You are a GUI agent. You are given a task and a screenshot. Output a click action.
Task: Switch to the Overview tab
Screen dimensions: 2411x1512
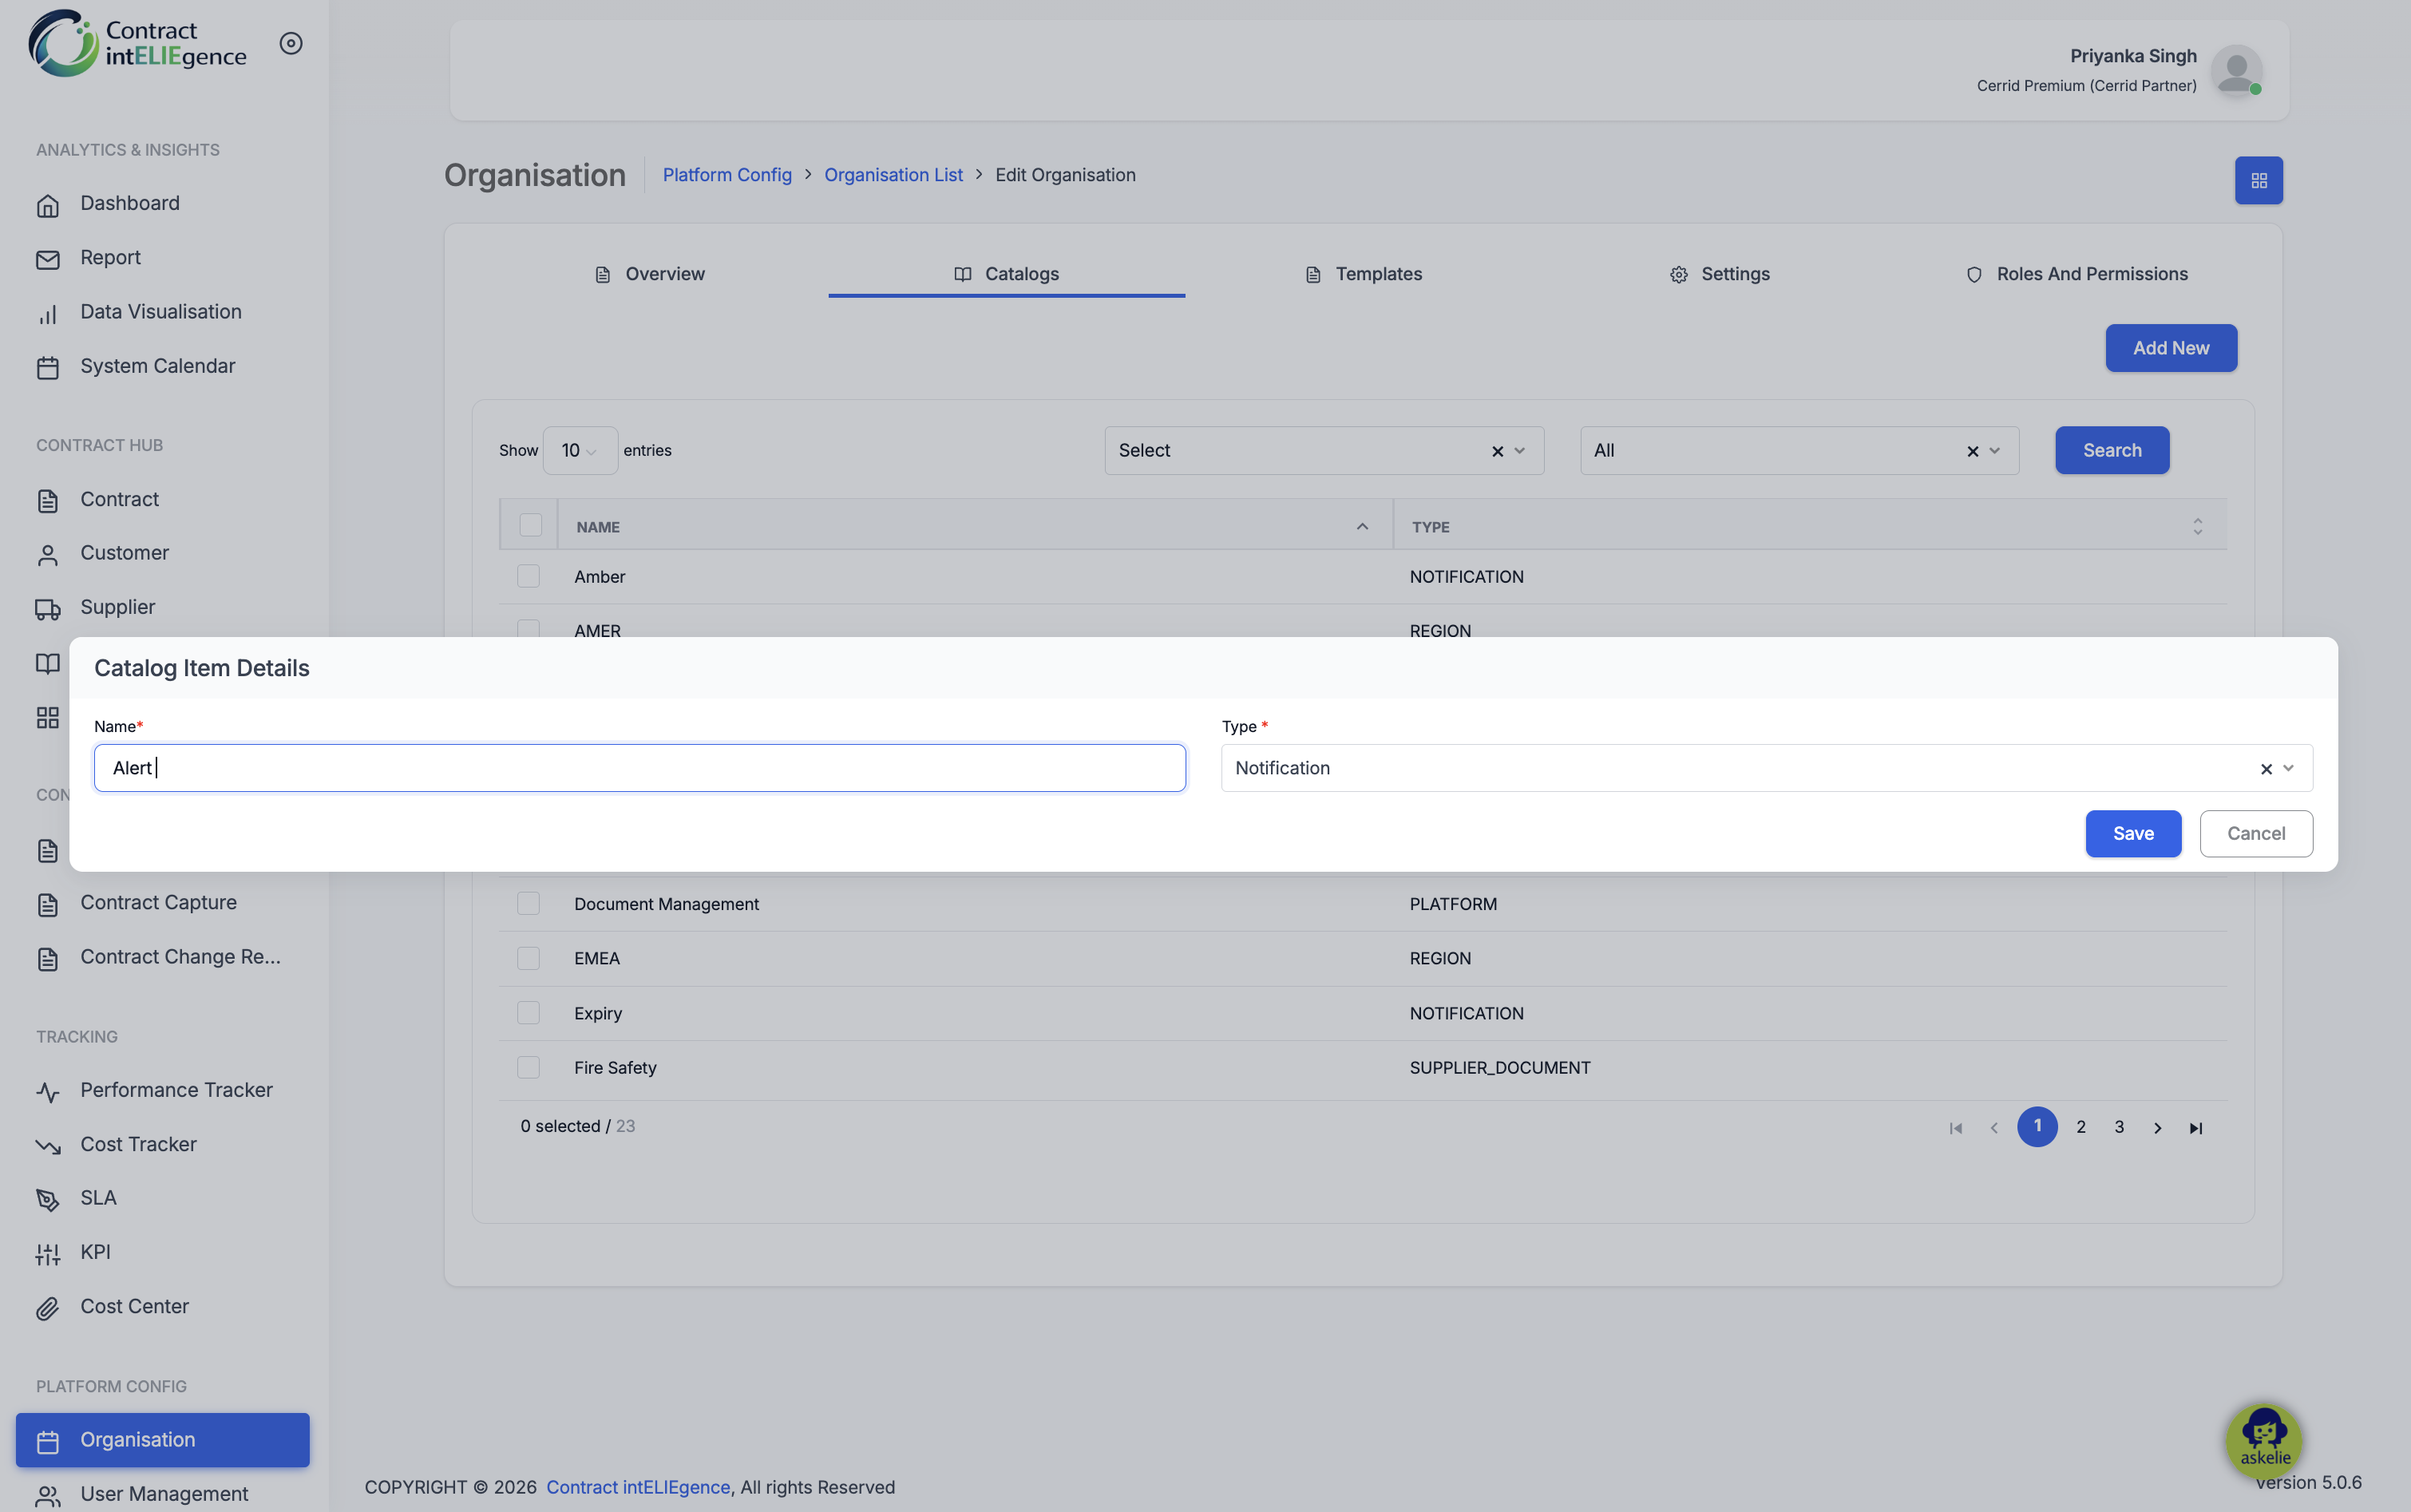(649, 274)
